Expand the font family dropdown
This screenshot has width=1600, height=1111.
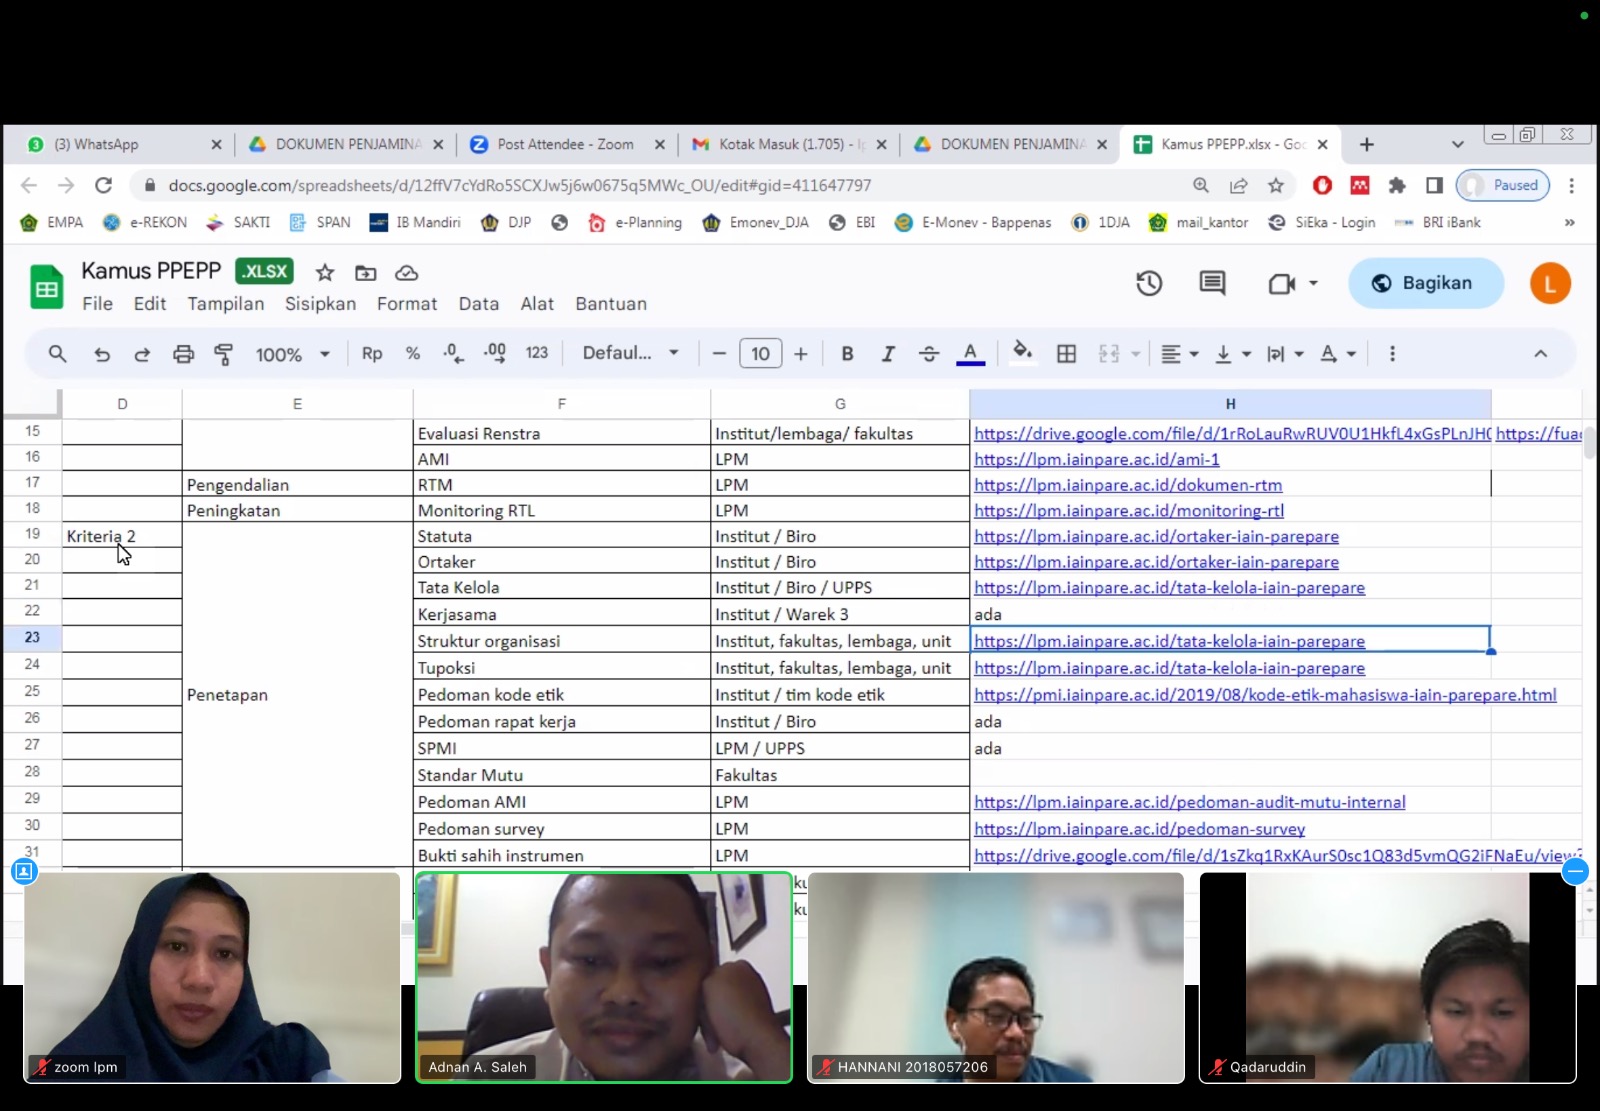click(x=630, y=354)
